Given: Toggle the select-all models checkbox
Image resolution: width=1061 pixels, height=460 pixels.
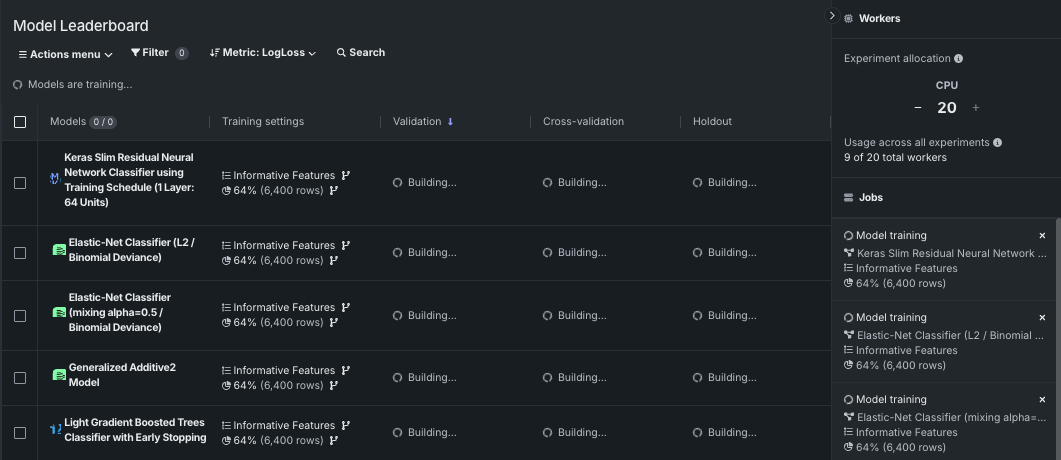Looking at the screenshot, I should (20, 122).
